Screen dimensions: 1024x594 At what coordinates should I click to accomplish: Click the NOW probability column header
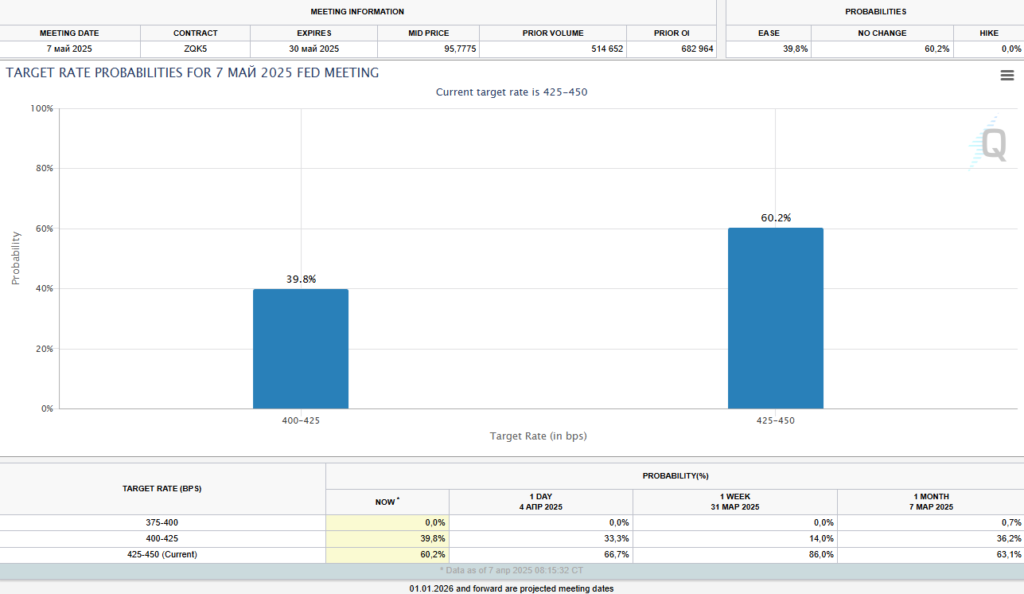[387, 502]
